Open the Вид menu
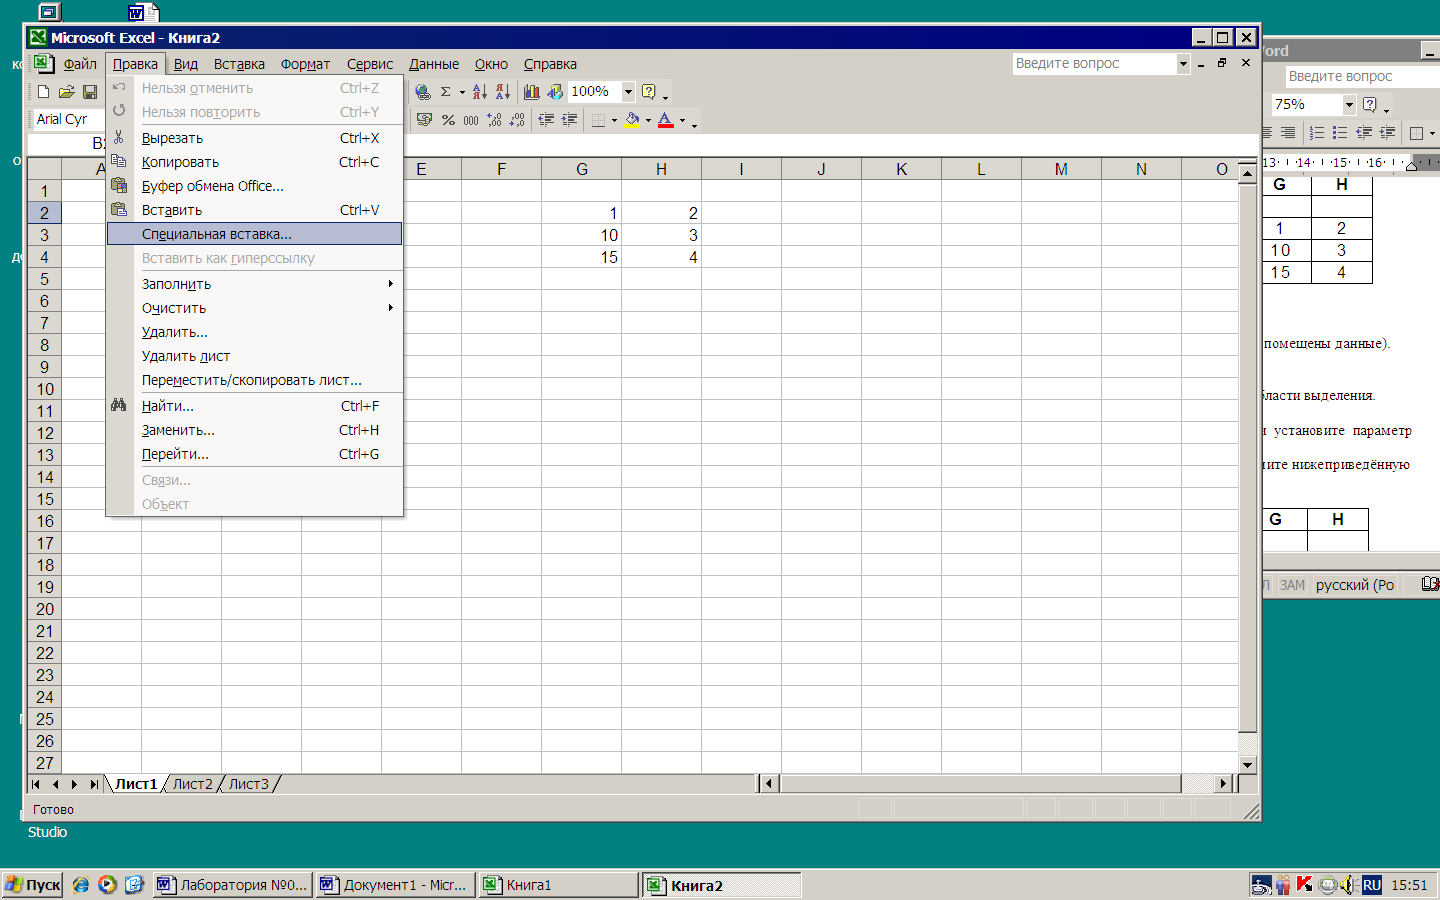The image size is (1440, 900). pos(186,64)
